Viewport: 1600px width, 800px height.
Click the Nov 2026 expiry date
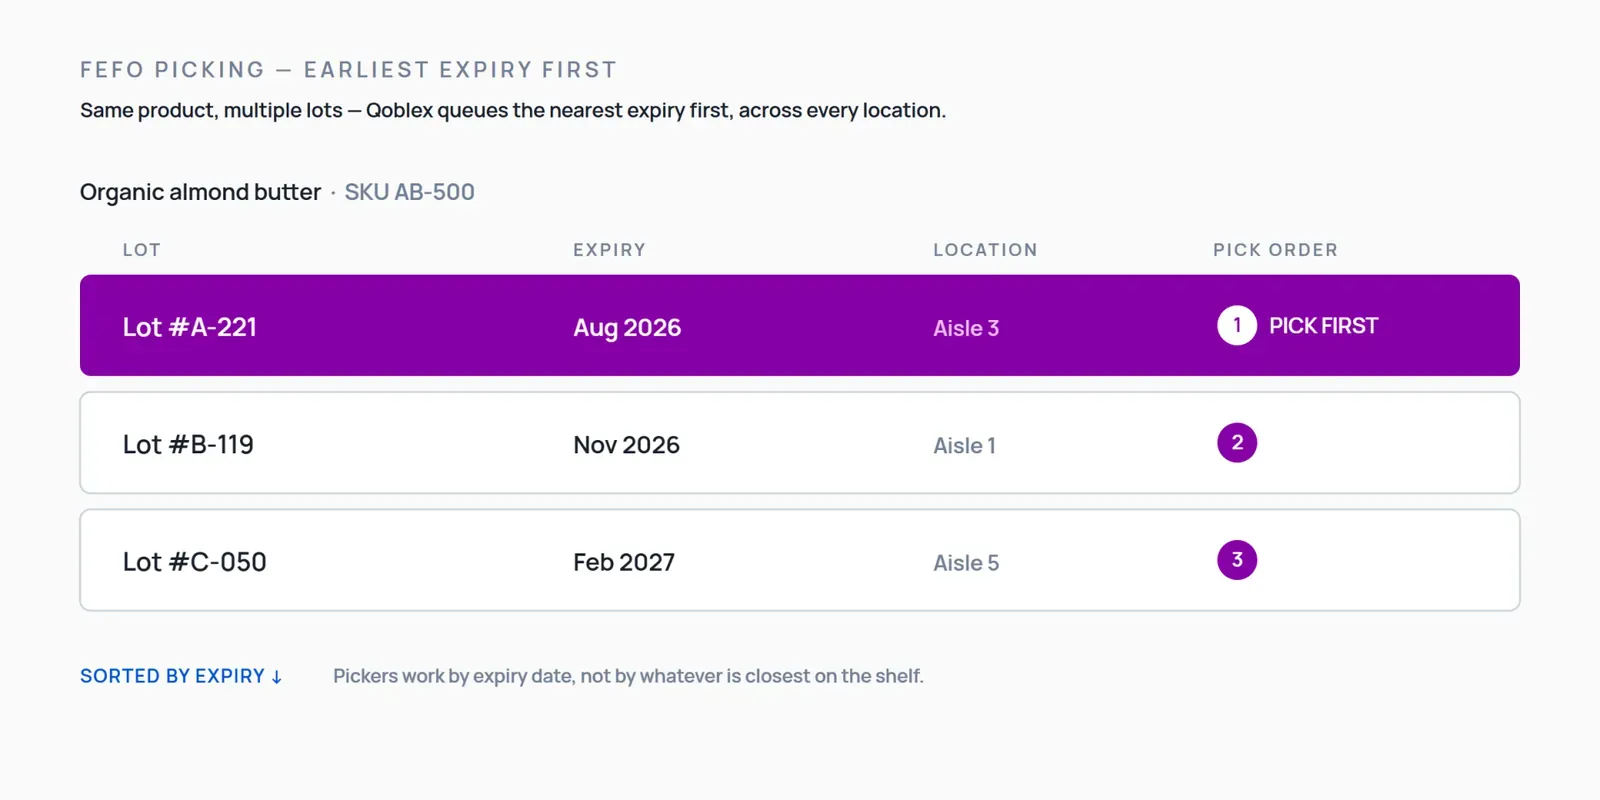(x=626, y=445)
